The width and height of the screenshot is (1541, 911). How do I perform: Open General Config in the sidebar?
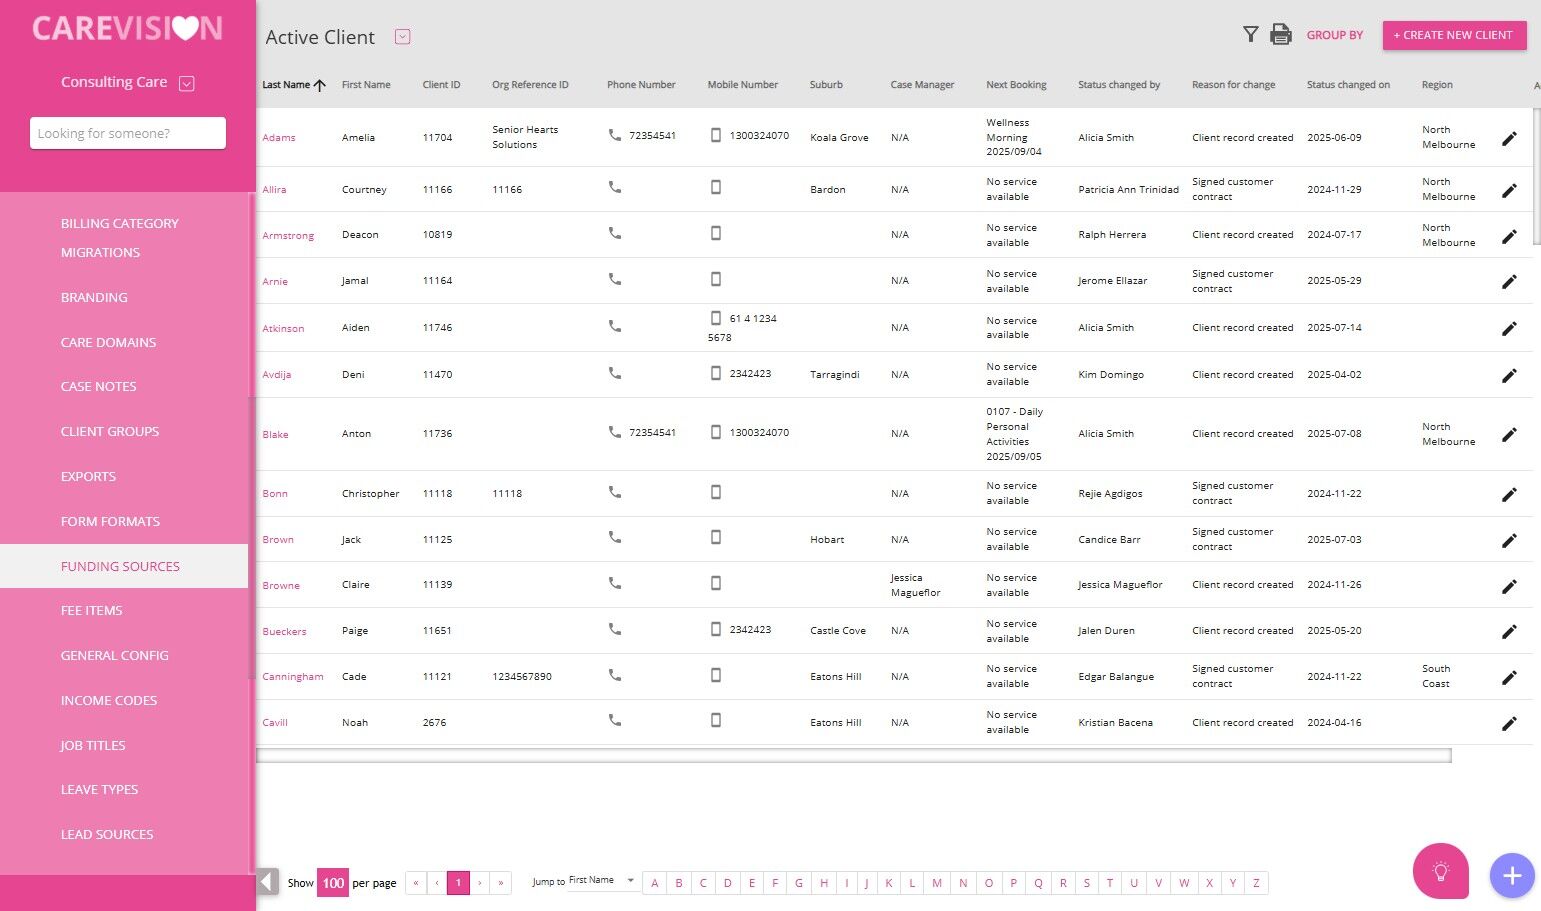coord(114,656)
